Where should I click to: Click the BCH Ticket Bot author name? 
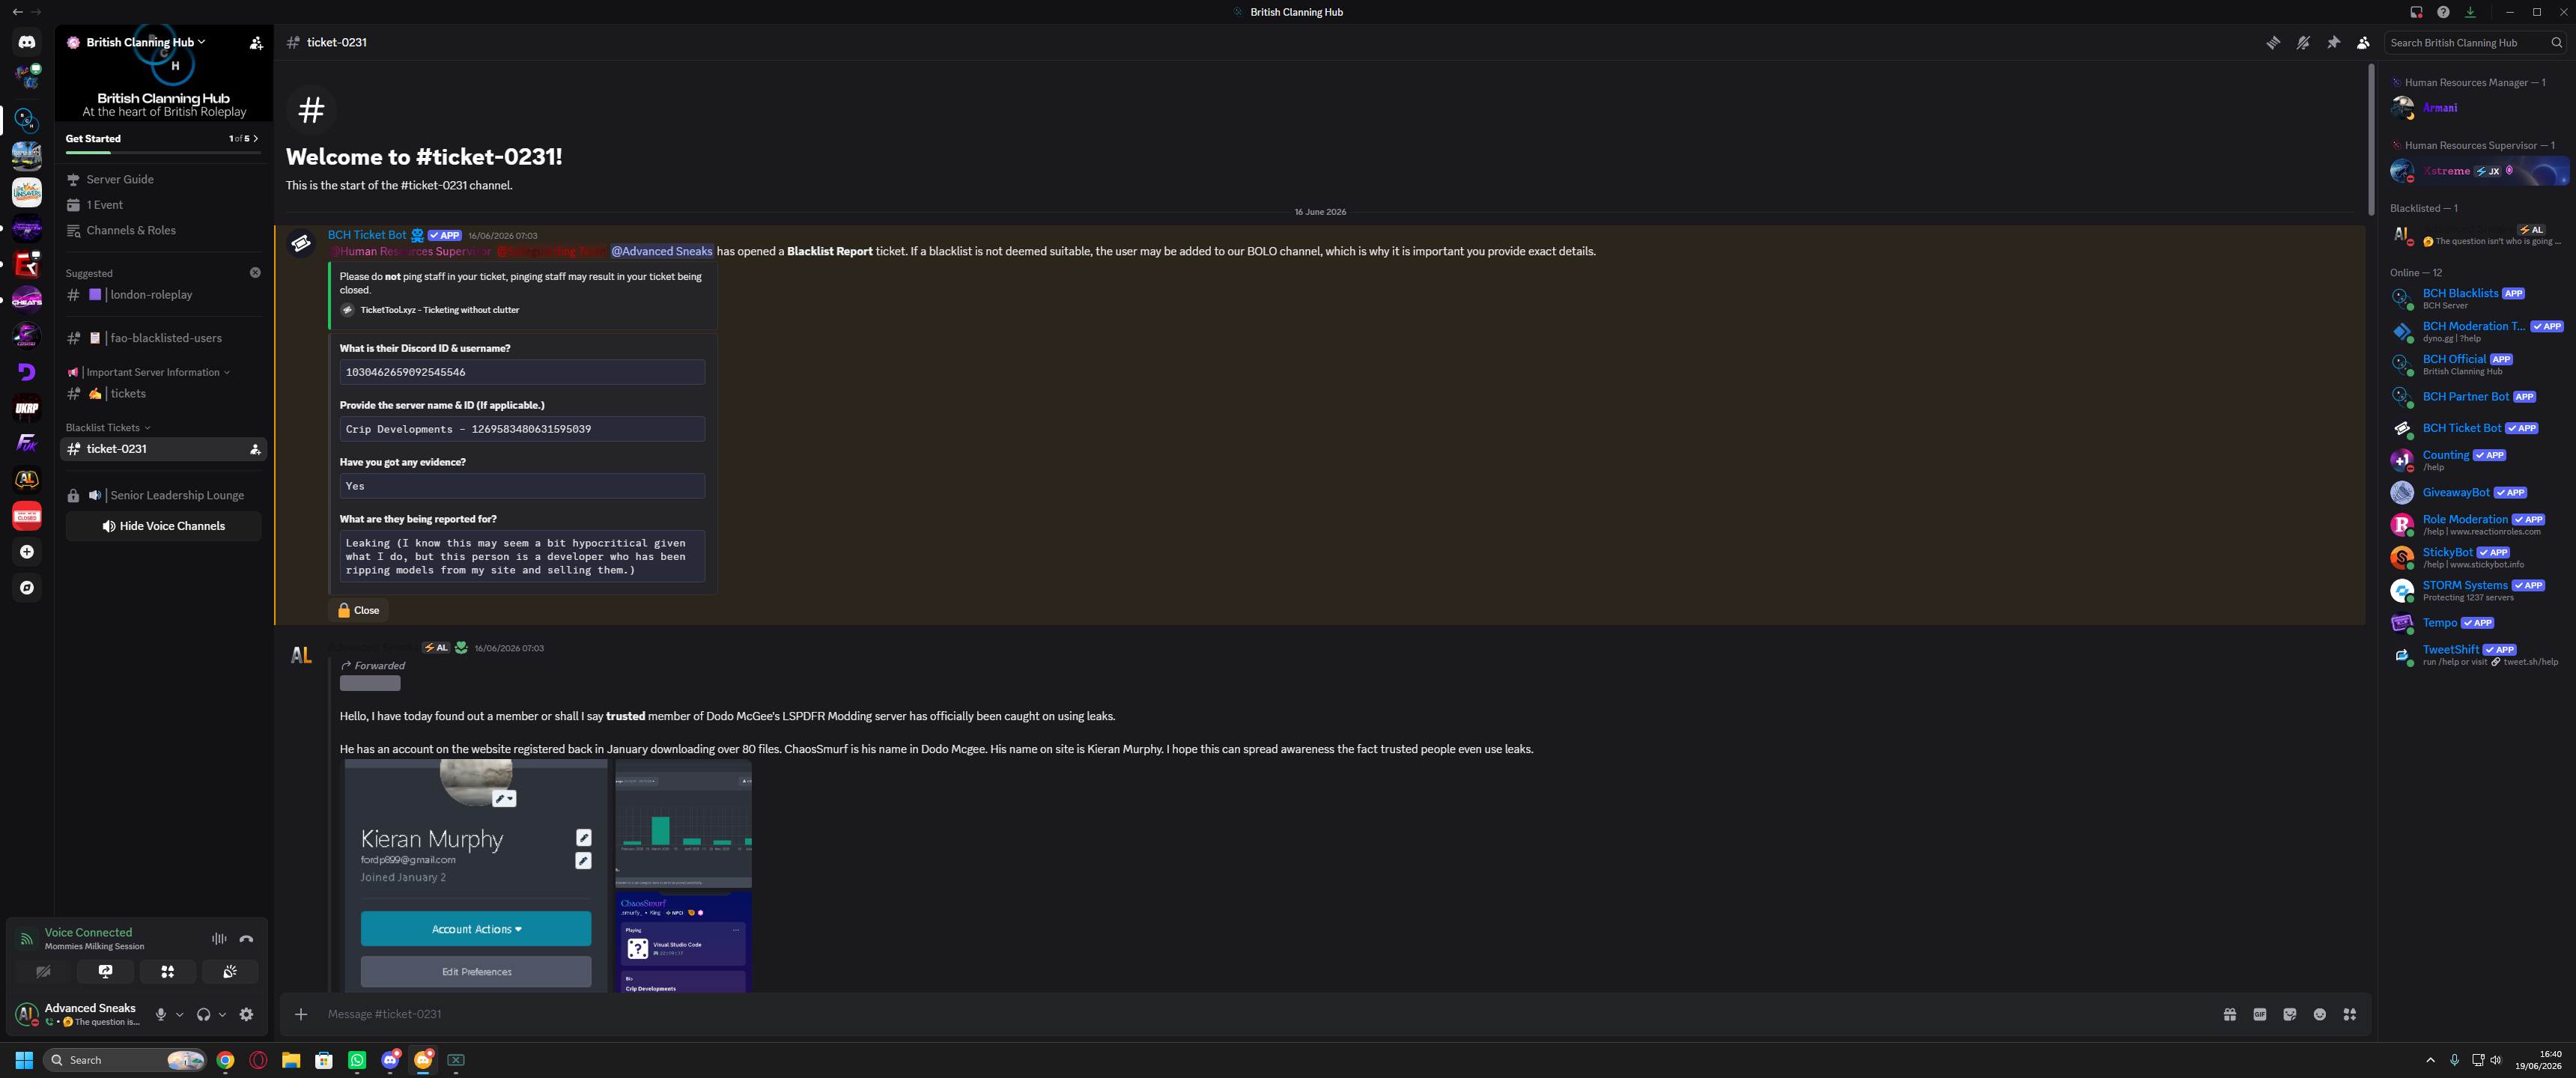[x=367, y=236]
